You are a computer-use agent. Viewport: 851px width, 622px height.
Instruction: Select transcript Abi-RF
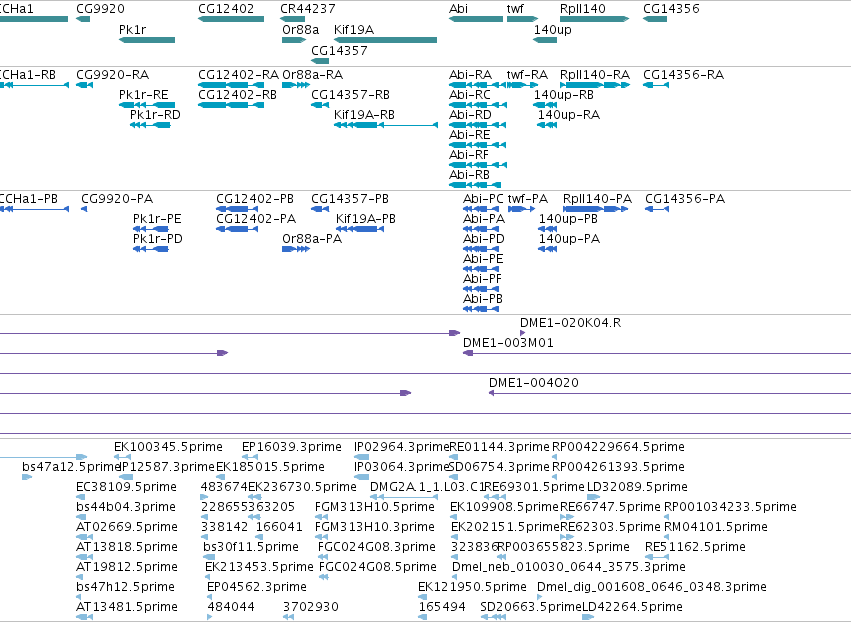pos(478,165)
